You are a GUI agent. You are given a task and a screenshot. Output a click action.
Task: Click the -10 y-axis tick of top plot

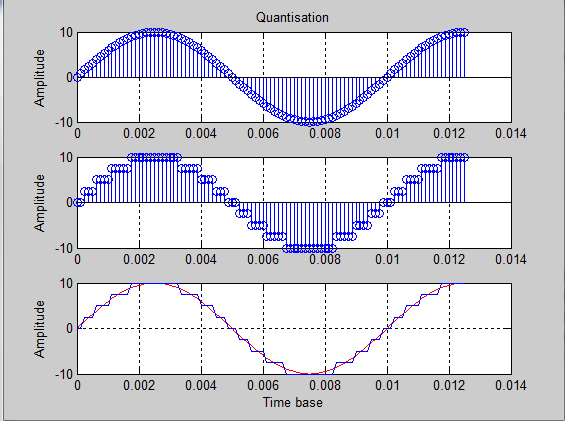click(64, 123)
